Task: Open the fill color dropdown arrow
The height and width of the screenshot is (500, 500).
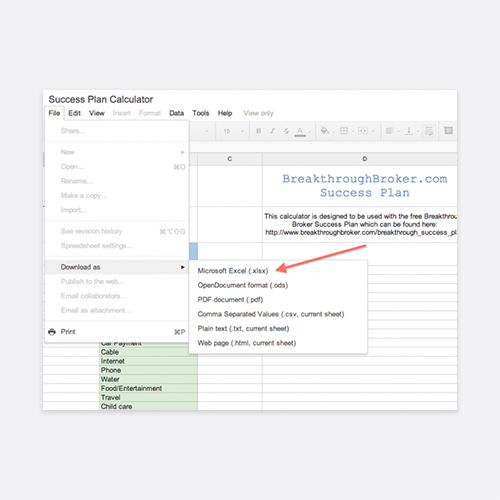Action: click(x=333, y=132)
